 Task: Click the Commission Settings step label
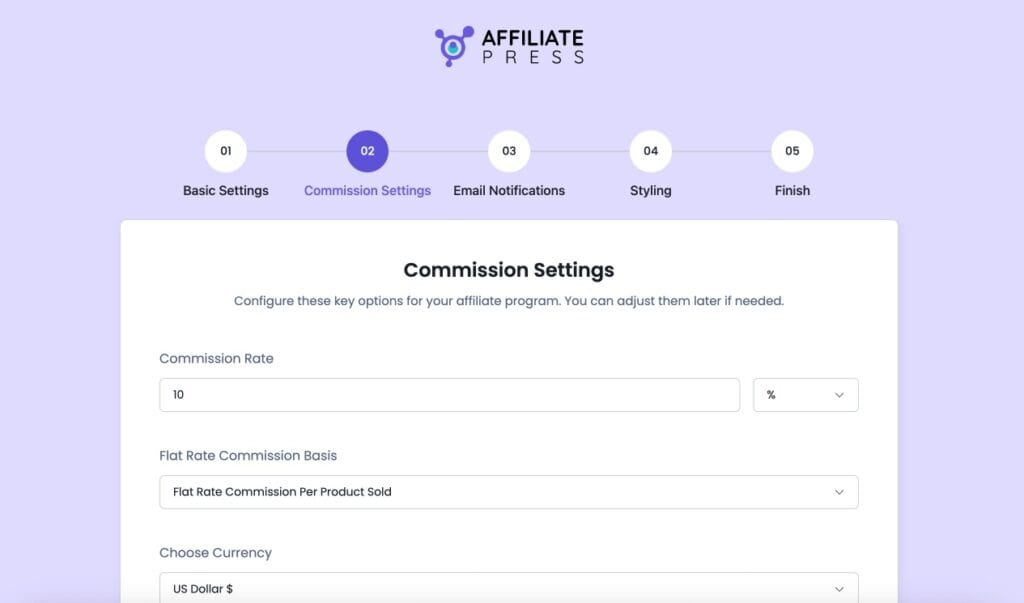coord(366,190)
